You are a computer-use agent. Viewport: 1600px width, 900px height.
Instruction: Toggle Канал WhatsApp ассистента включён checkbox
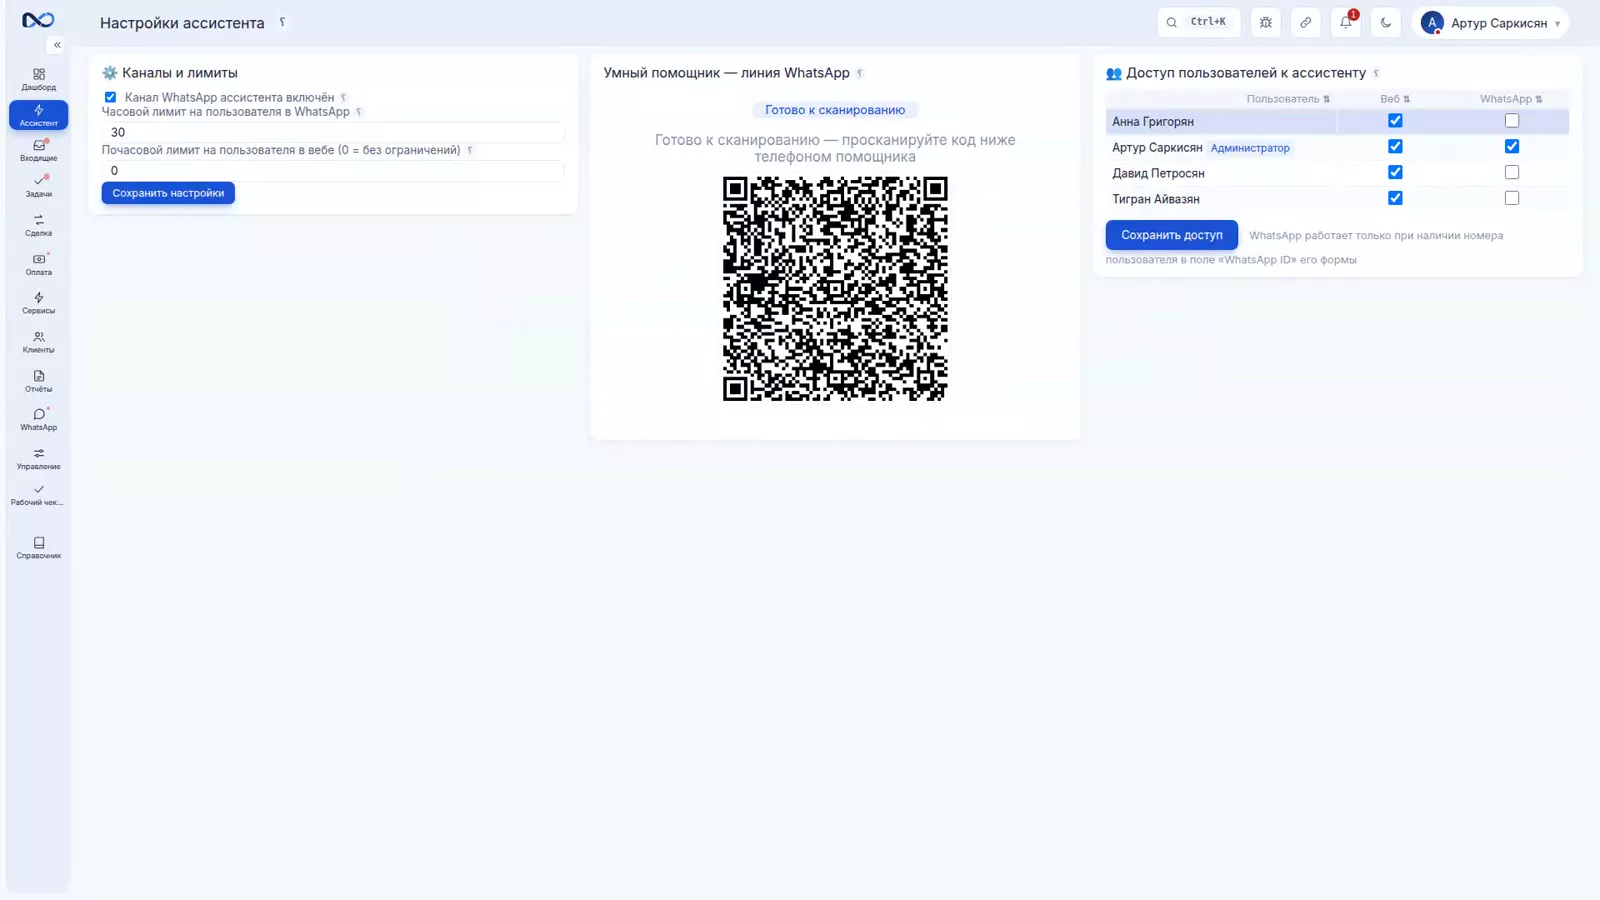coord(110,97)
